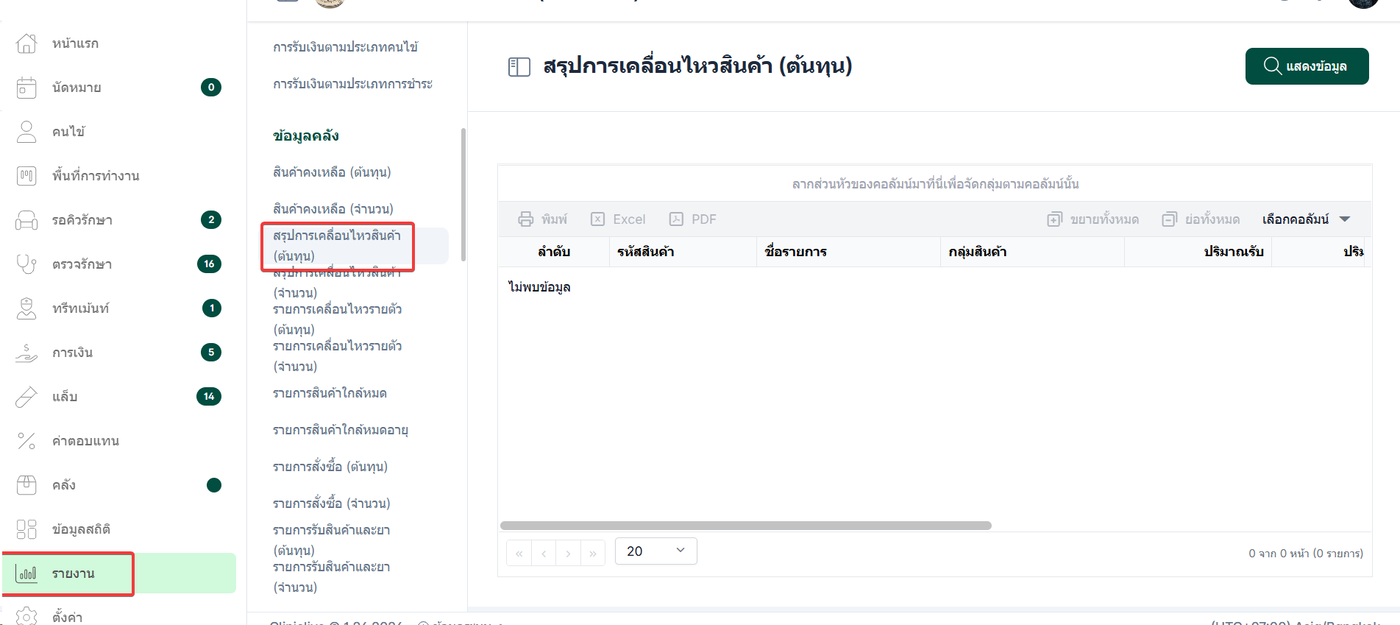
Task: Click the นัดหมาย badge showing 0
Action: [x=210, y=87]
